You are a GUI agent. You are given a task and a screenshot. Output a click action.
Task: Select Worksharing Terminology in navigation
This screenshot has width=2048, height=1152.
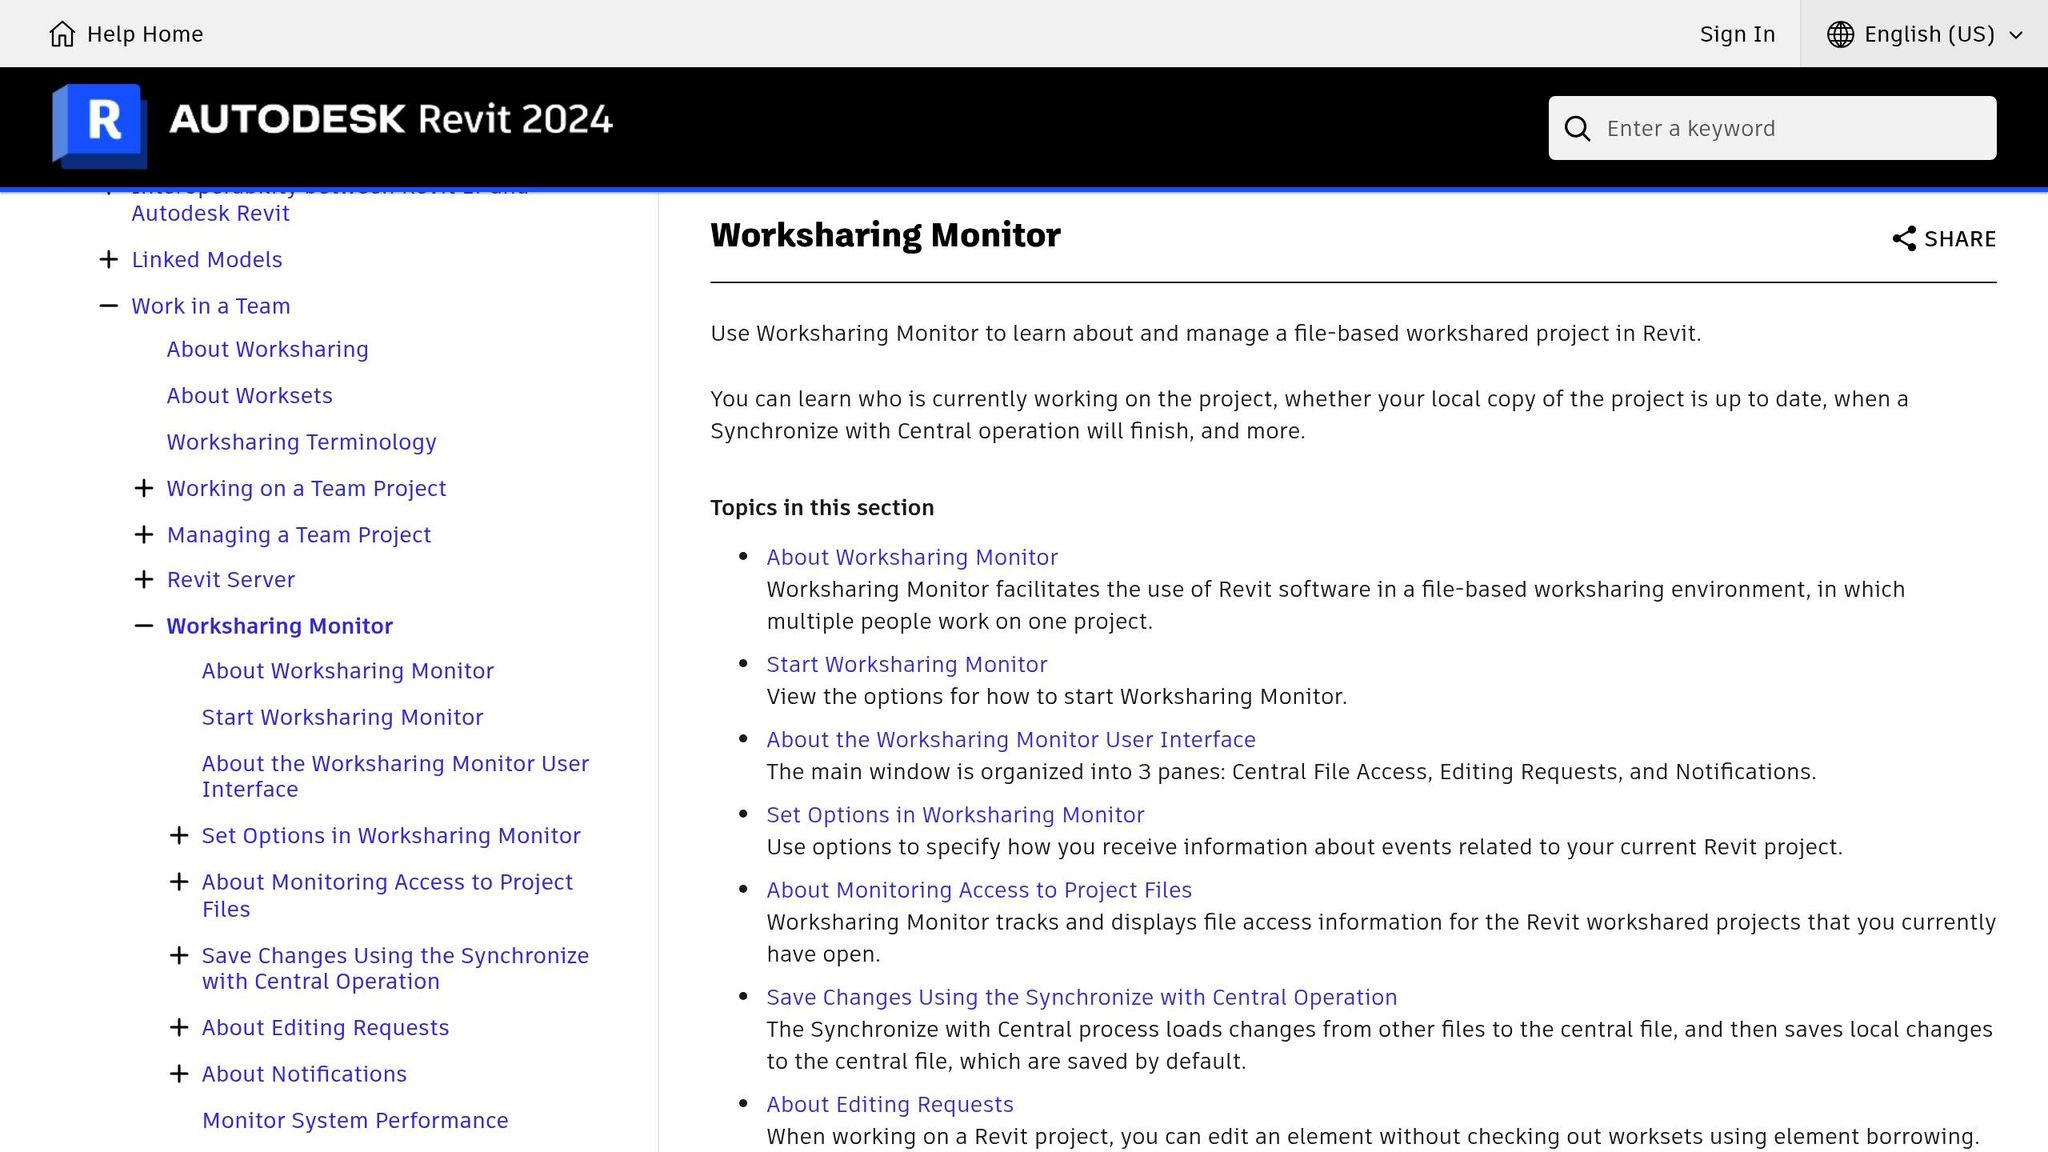(300, 441)
